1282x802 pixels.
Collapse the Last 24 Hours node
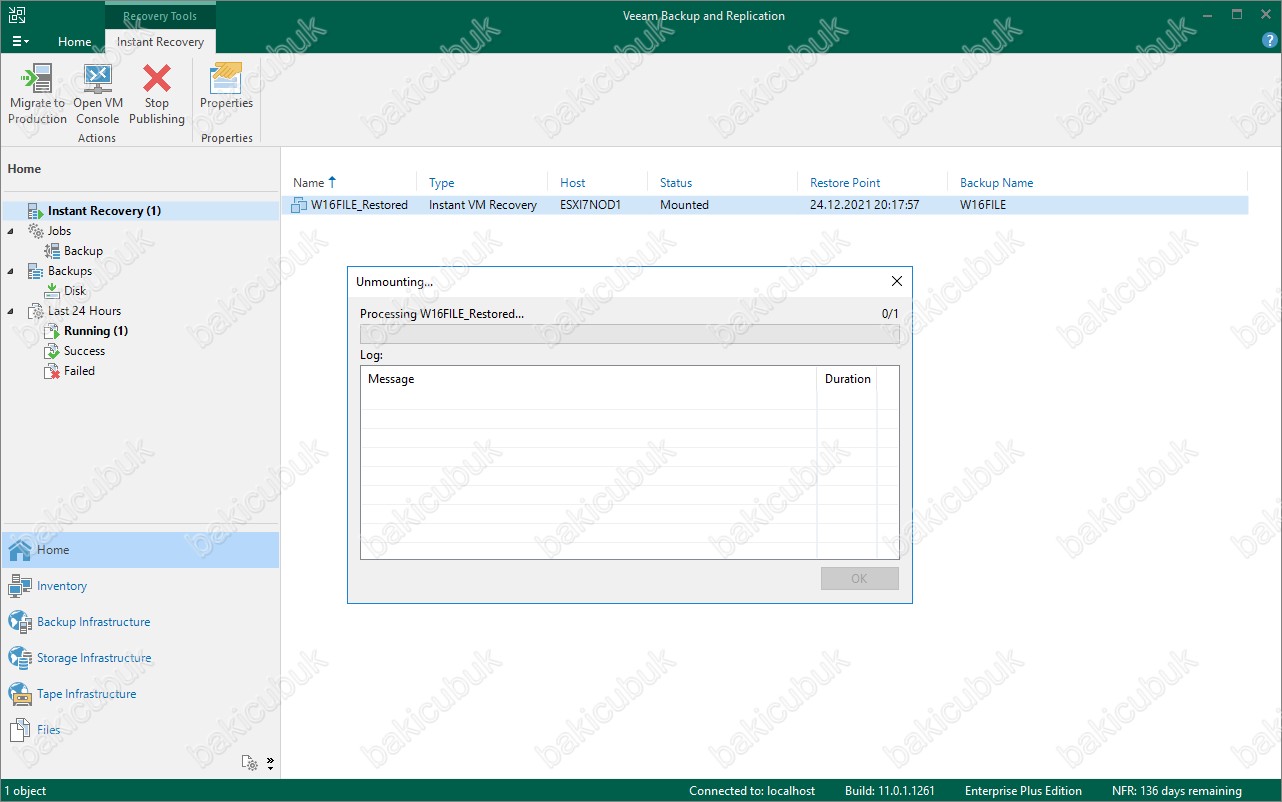[11, 311]
